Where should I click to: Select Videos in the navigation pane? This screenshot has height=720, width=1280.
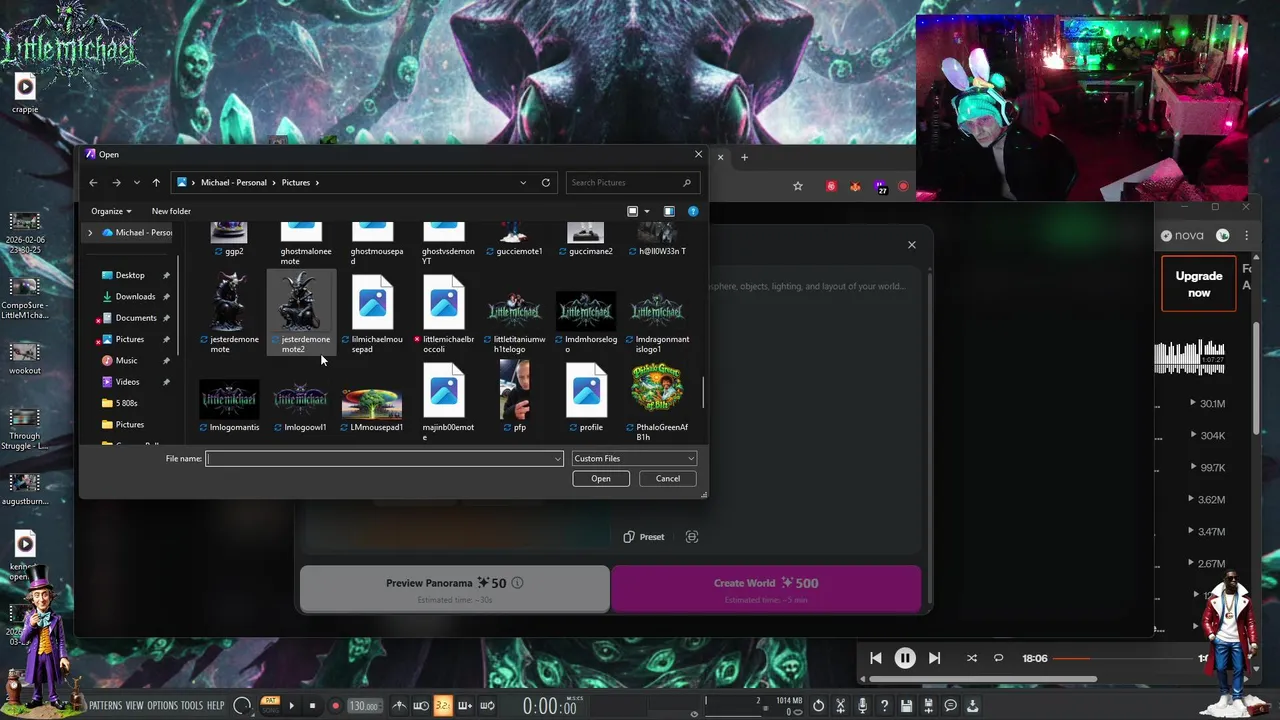127,381
